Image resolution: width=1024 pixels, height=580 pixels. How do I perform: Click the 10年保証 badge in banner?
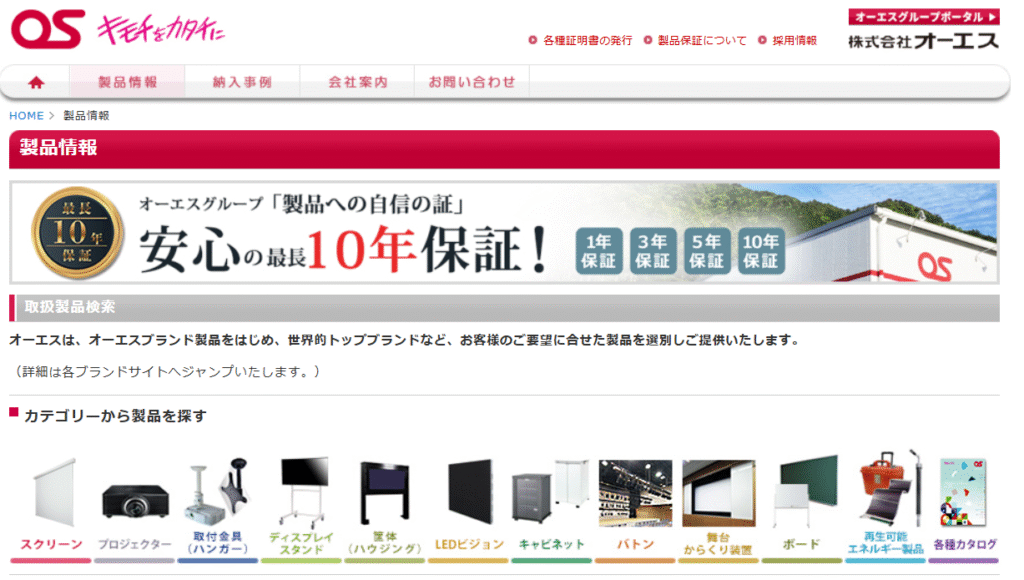pos(761,251)
